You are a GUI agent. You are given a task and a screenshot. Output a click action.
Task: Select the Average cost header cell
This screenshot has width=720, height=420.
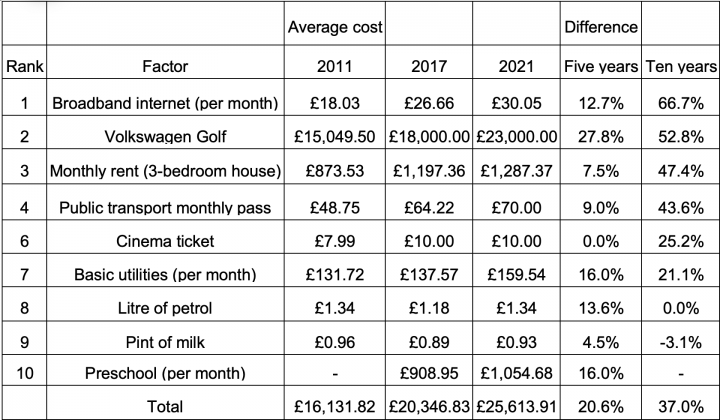pyautogui.click(x=335, y=24)
